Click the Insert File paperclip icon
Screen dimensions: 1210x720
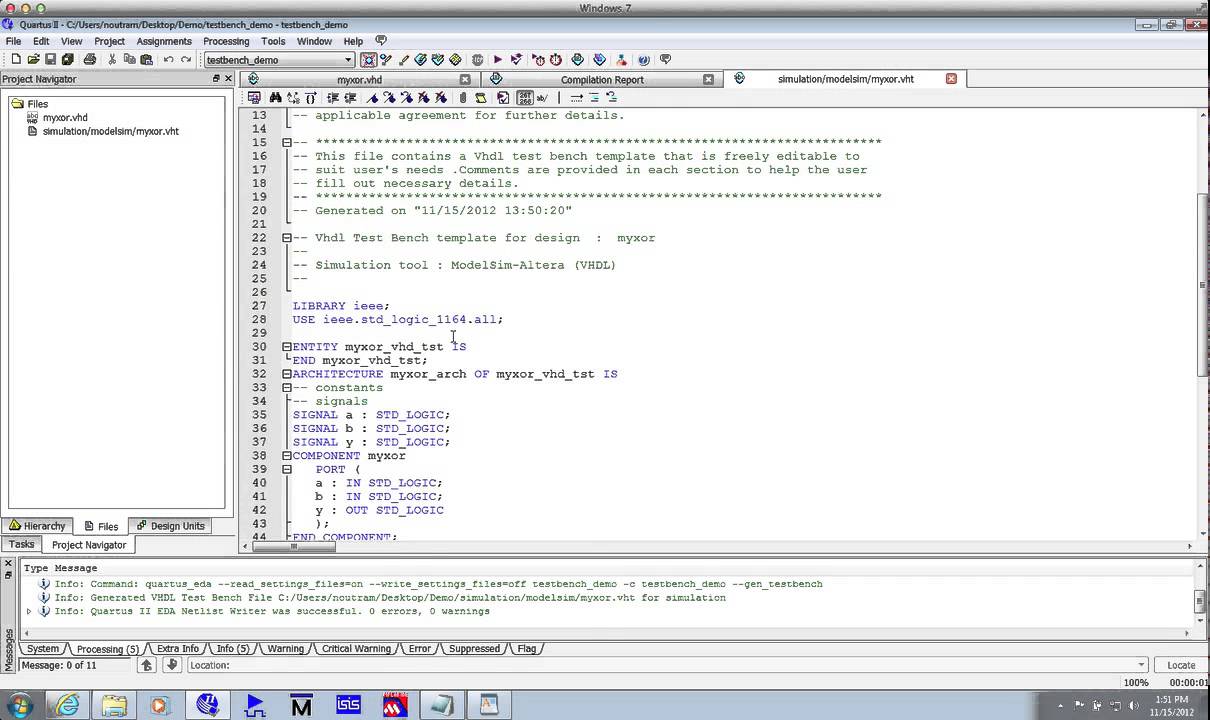click(x=463, y=97)
